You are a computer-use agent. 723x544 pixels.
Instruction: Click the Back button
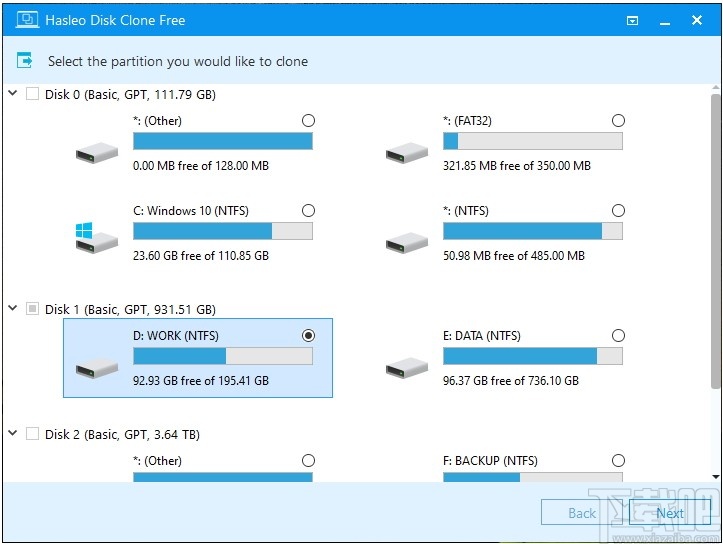click(x=582, y=513)
